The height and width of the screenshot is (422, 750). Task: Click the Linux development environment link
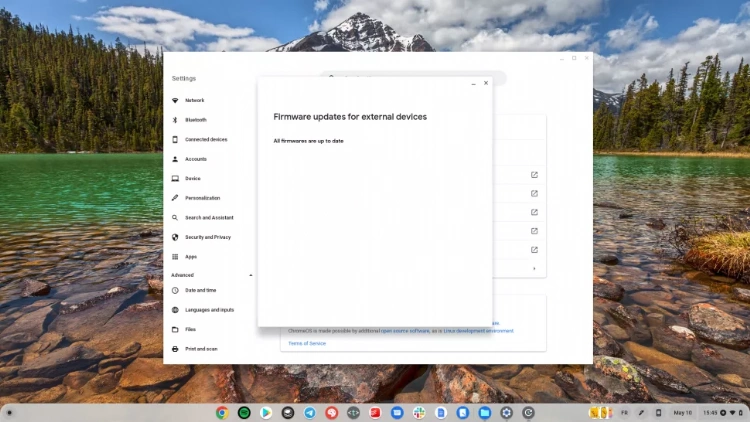(x=479, y=330)
